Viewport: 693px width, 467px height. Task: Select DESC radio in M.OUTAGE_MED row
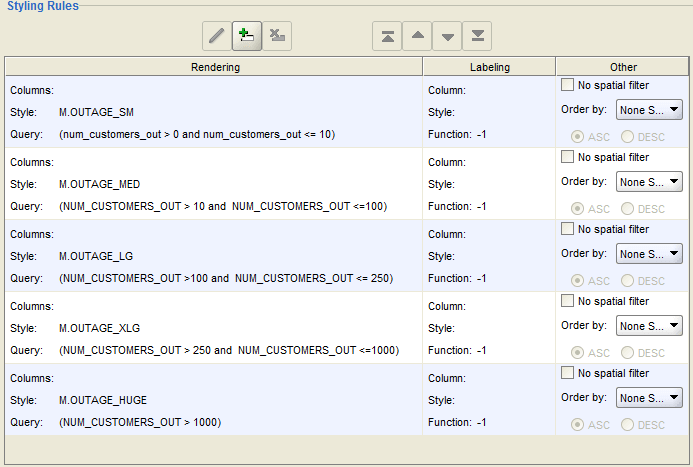coord(627,209)
